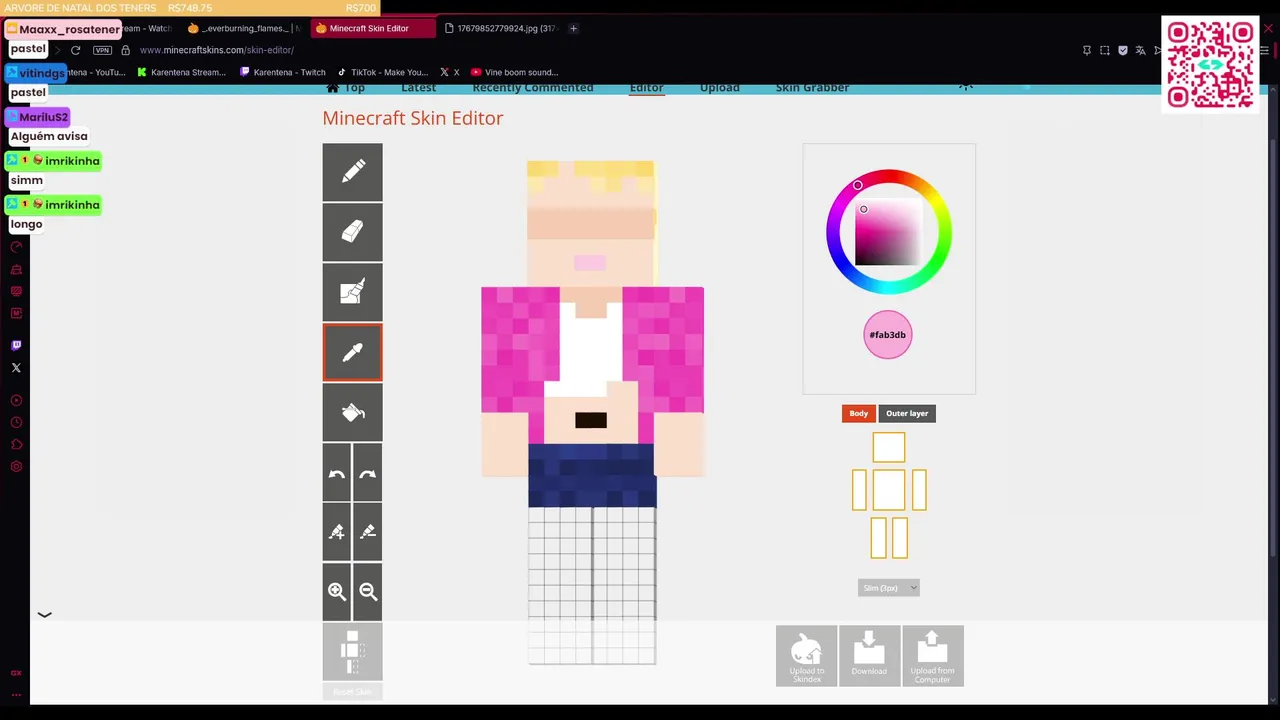The height and width of the screenshot is (720, 1280).
Task: Select the darken color tool
Action: (x=368, y=532)
